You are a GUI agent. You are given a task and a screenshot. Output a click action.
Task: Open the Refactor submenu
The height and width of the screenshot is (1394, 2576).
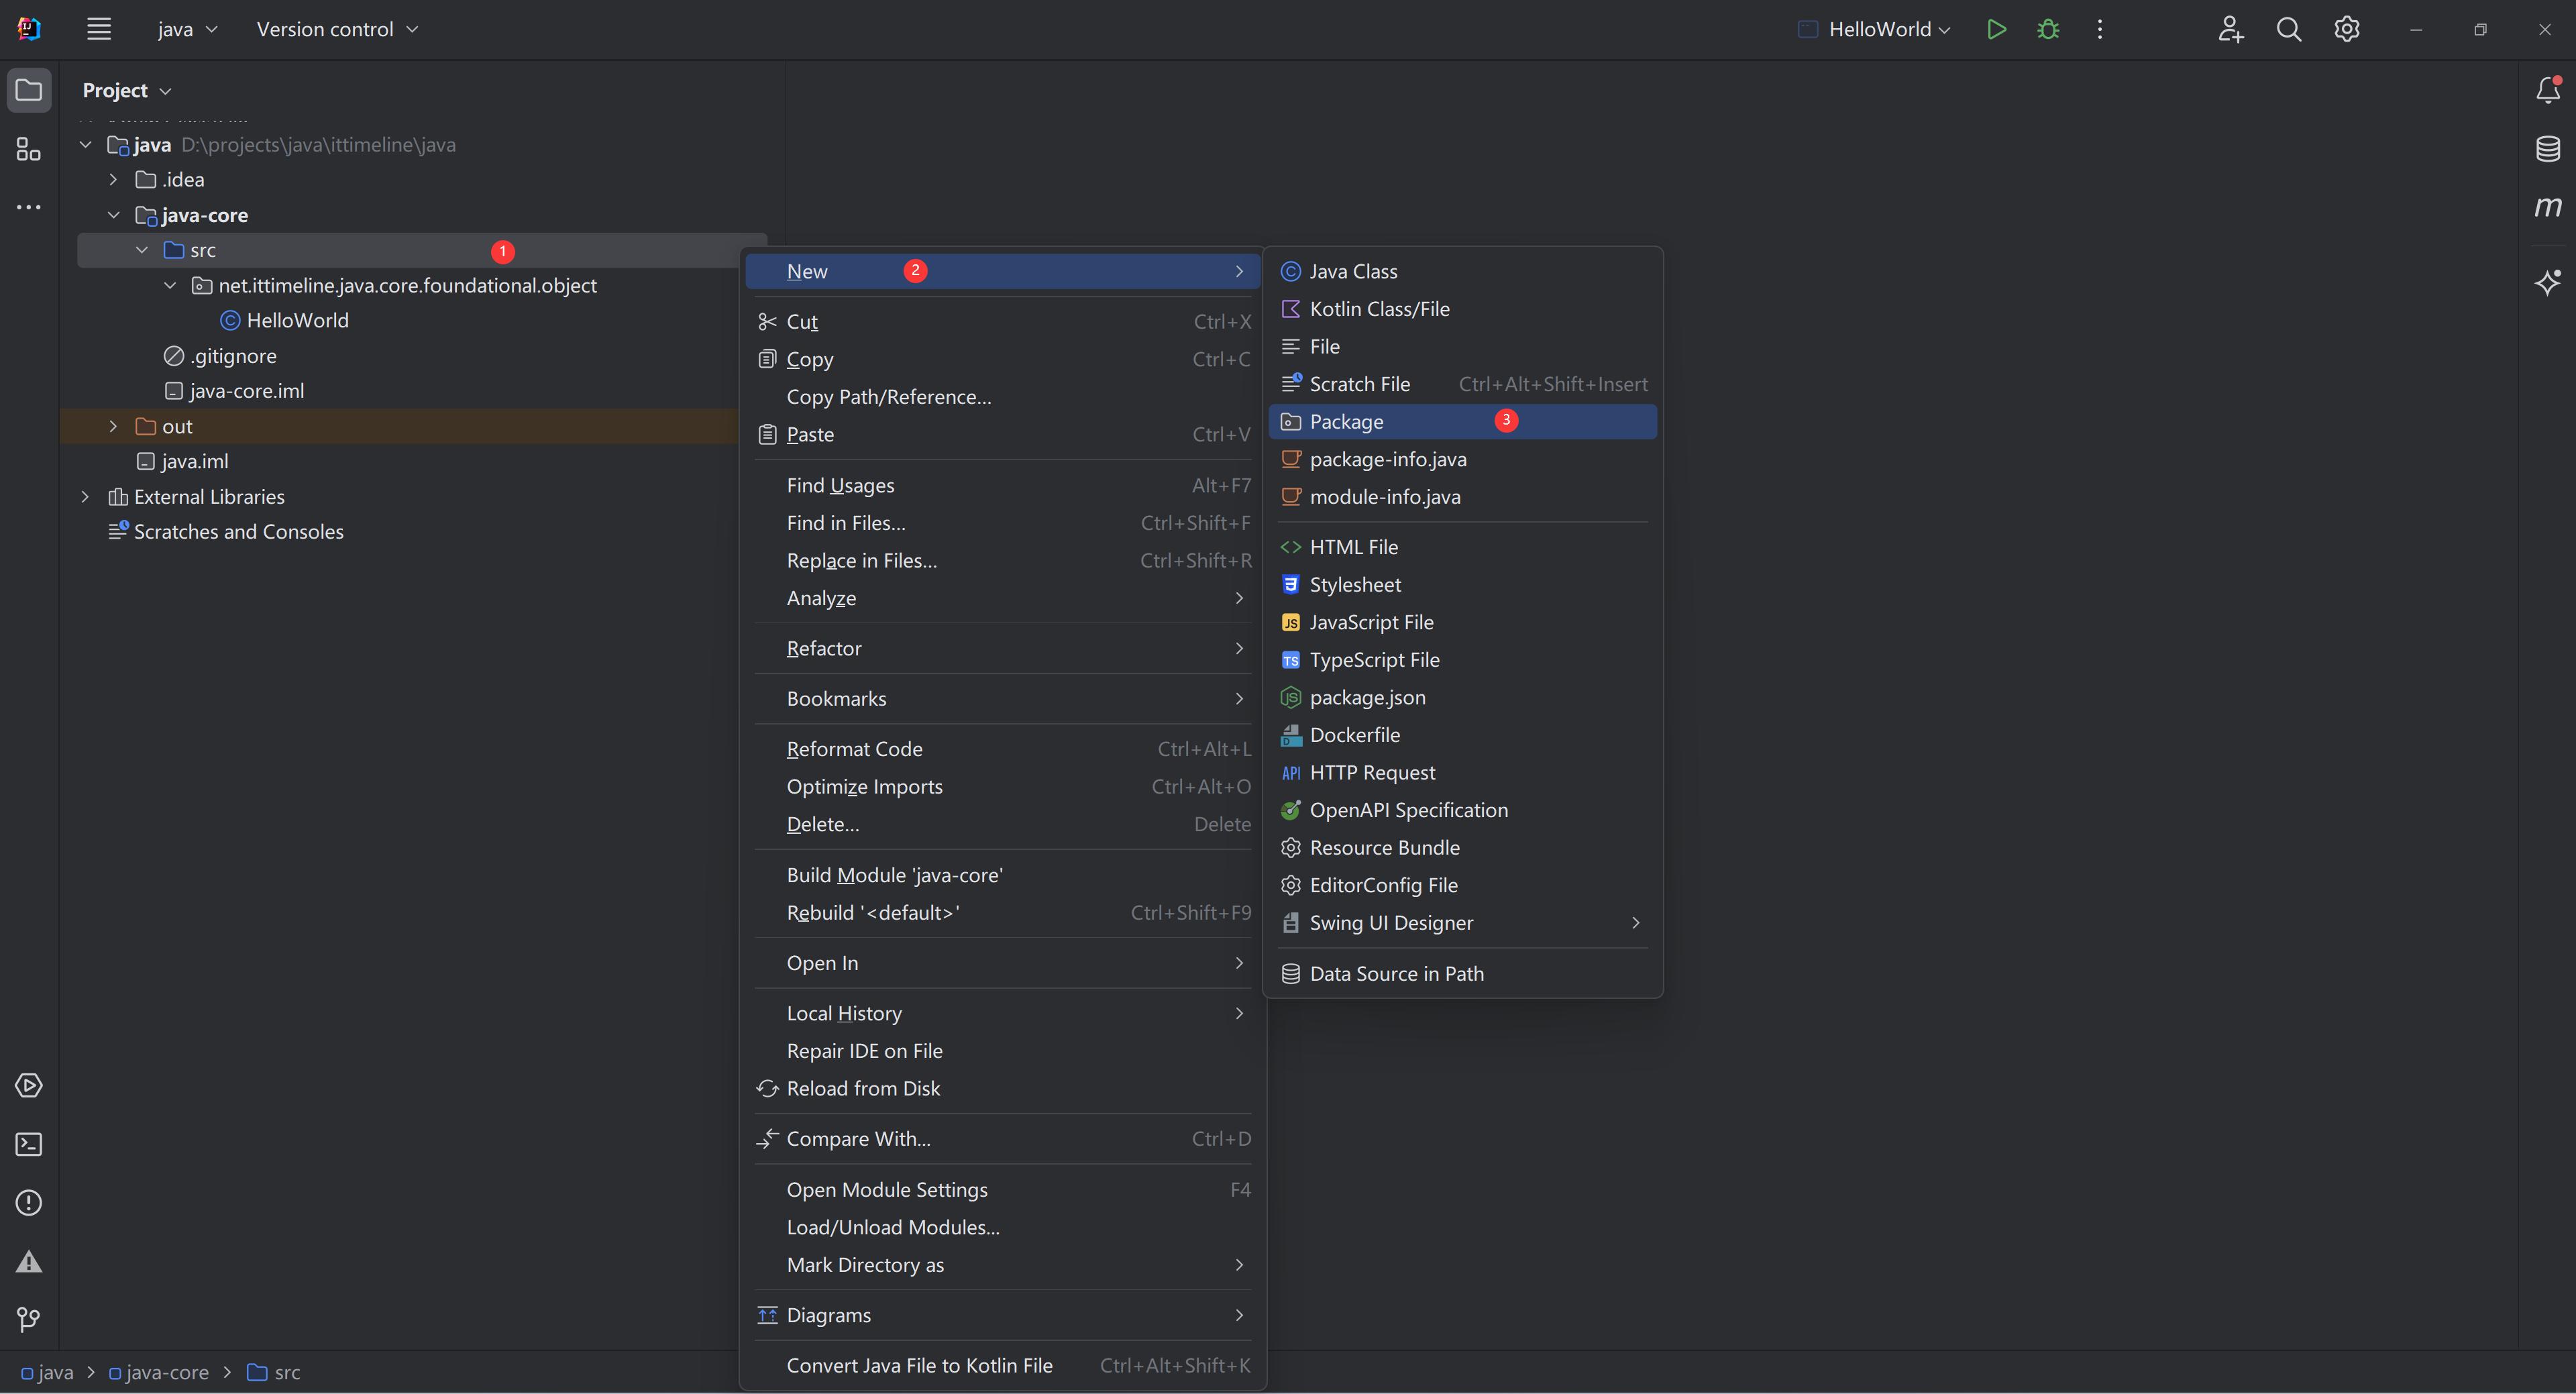coord(1003,648)
